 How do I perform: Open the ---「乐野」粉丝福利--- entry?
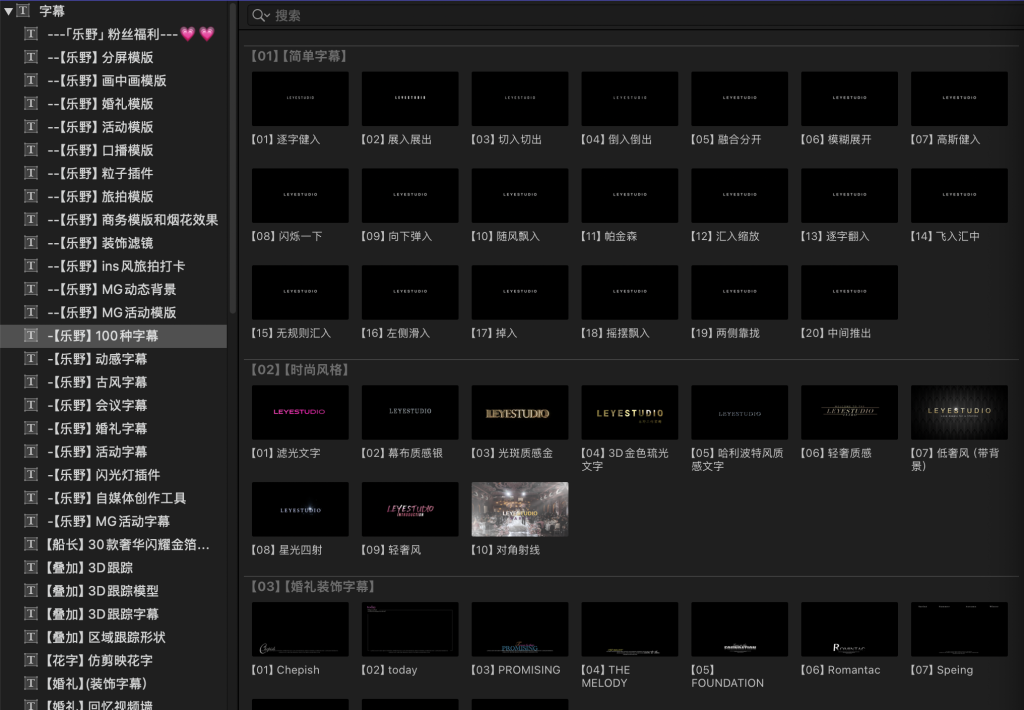[x=114, y=34]
